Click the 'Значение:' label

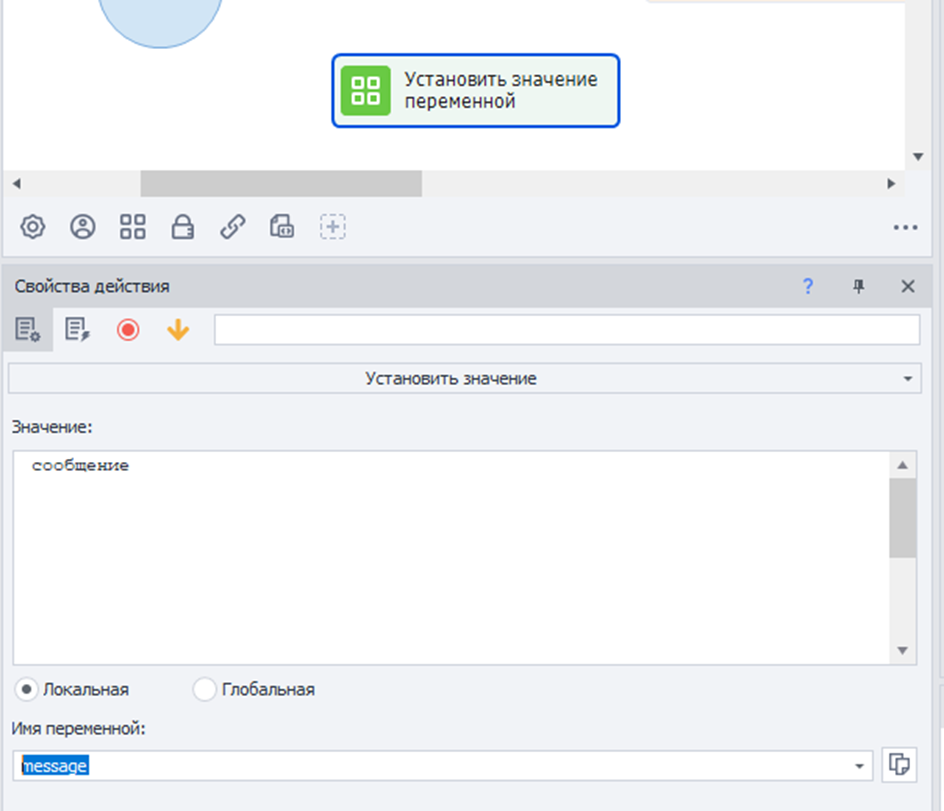click(x=52, y=427)
